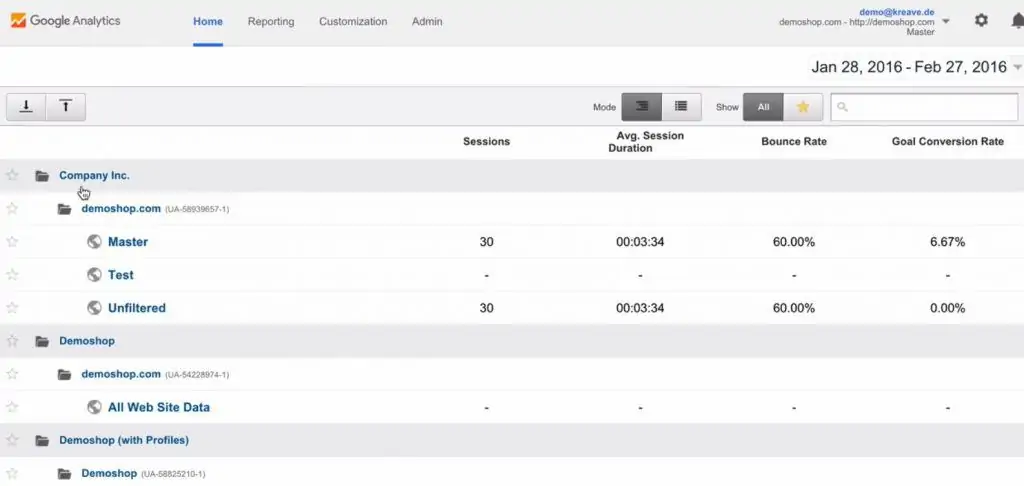Click the globe icon beside Unfiltered
Screen dimensions: 1024x486
94,308
